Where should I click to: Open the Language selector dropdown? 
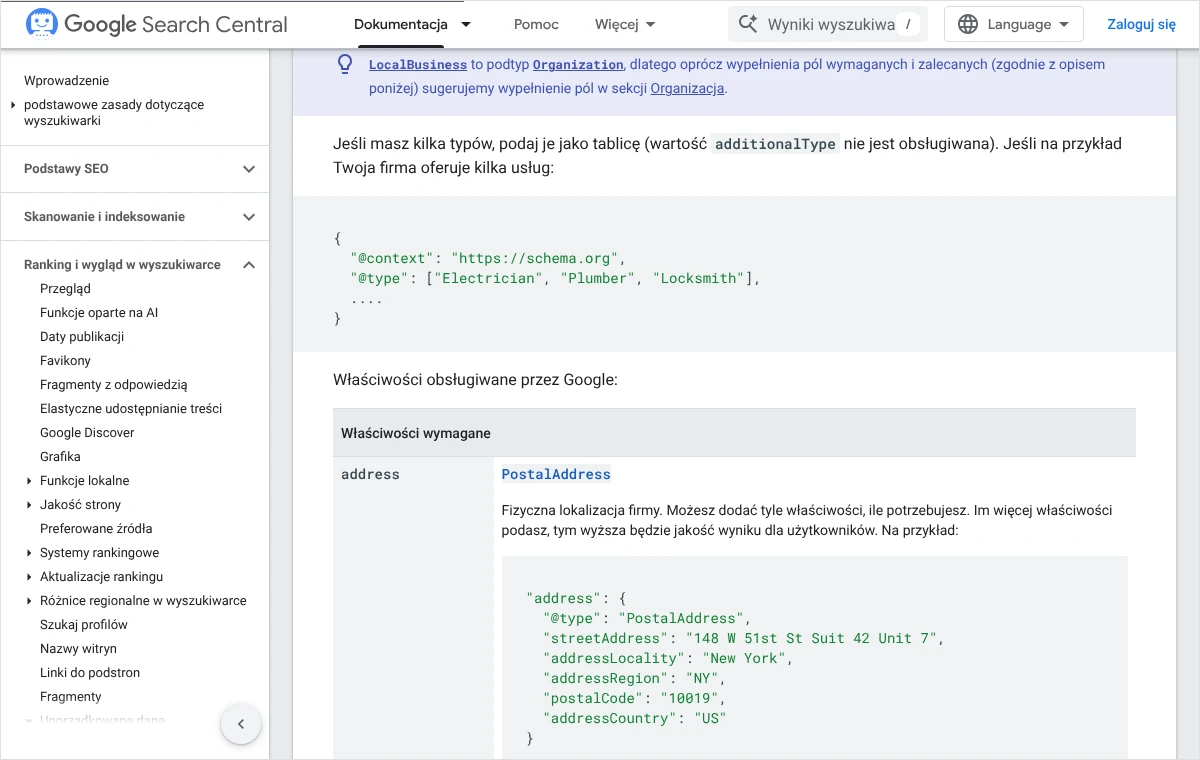coord(1013,24)
